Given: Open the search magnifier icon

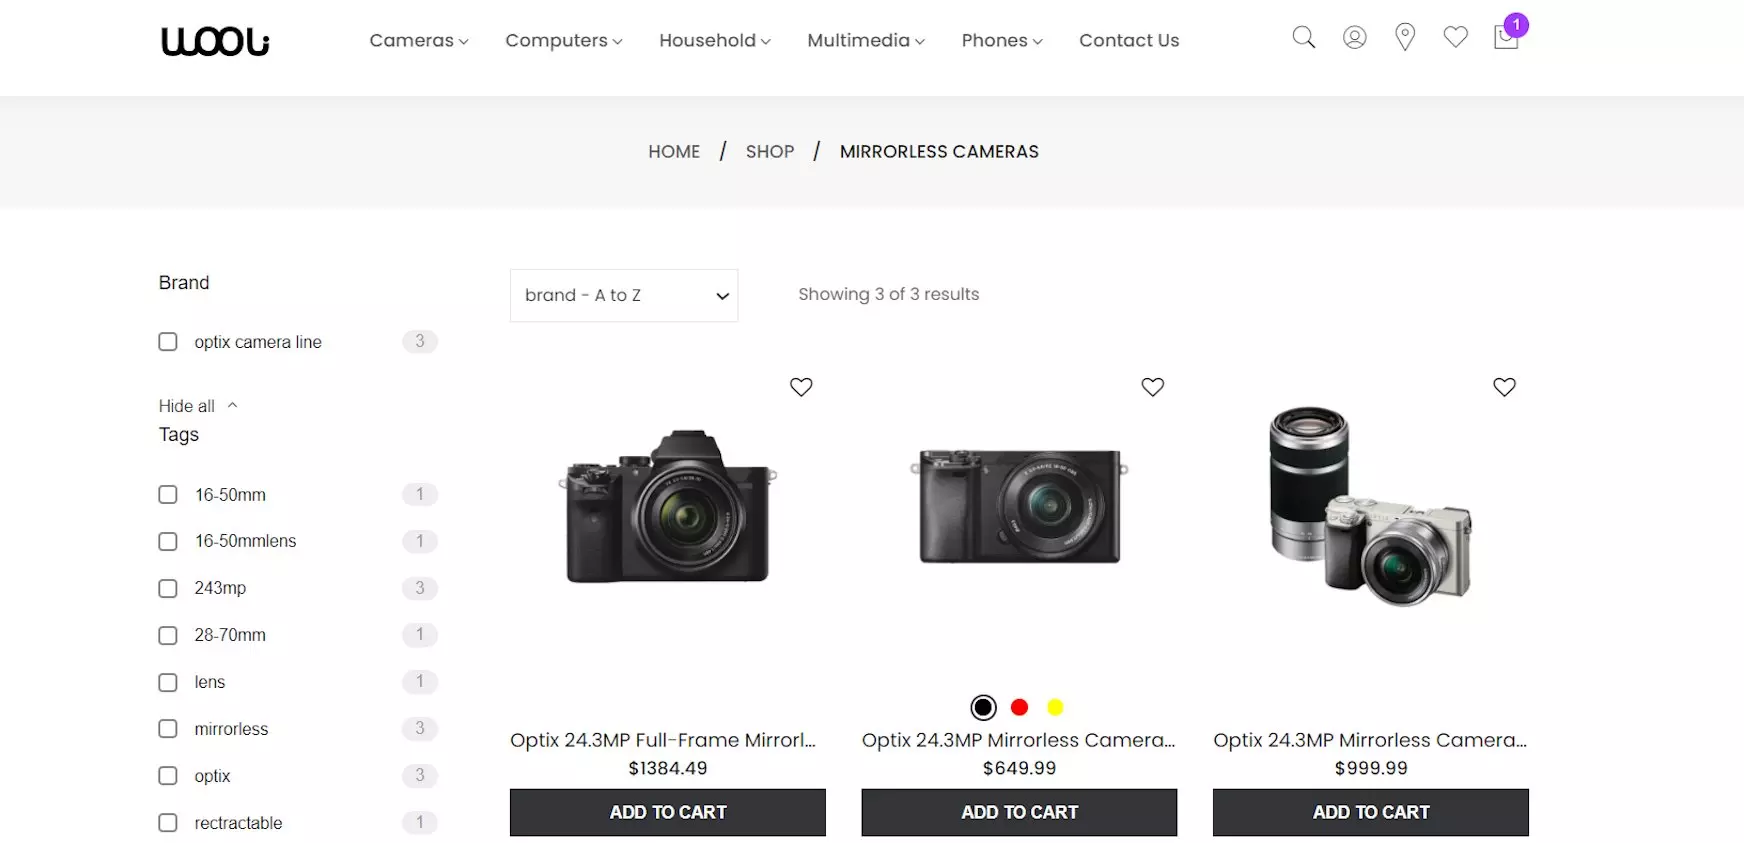Looking at the screenshot, I should [x=1303, y=38].
